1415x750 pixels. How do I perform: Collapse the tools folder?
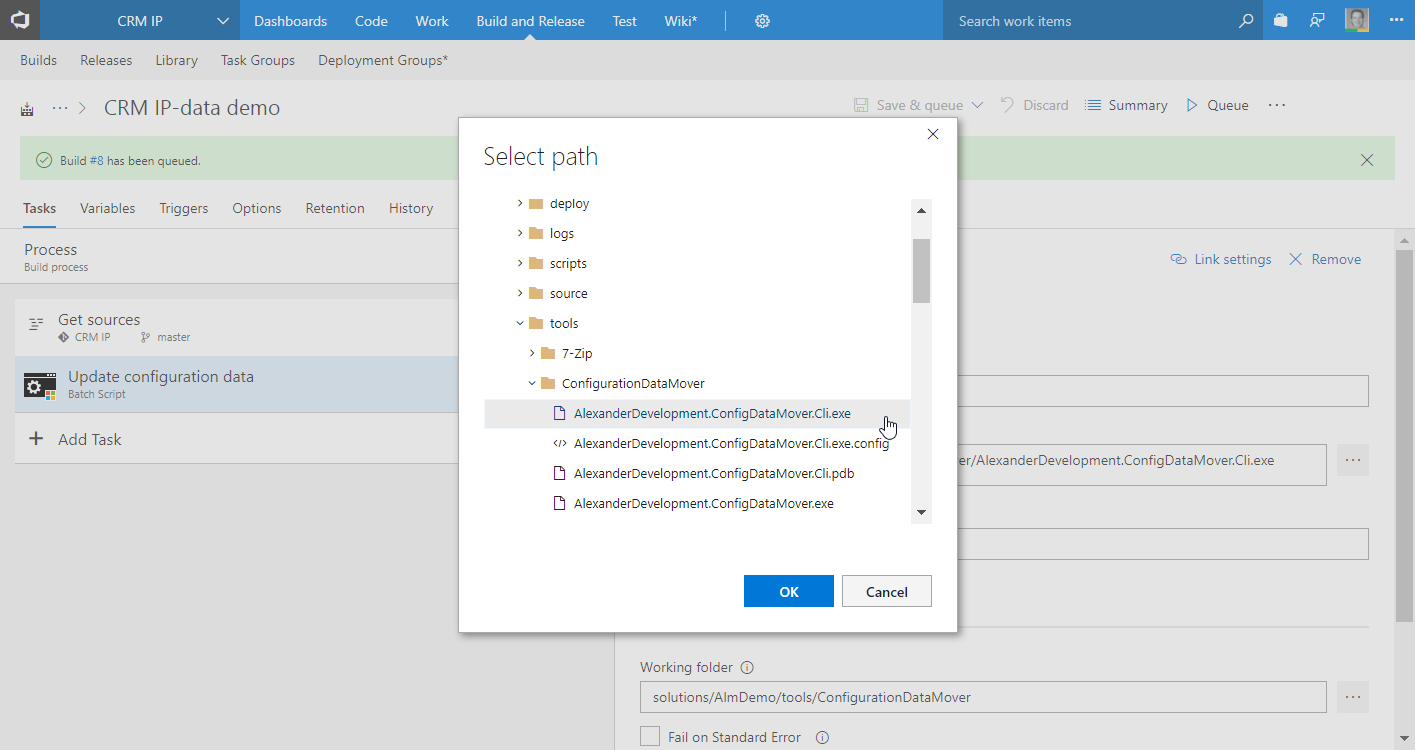520,323
